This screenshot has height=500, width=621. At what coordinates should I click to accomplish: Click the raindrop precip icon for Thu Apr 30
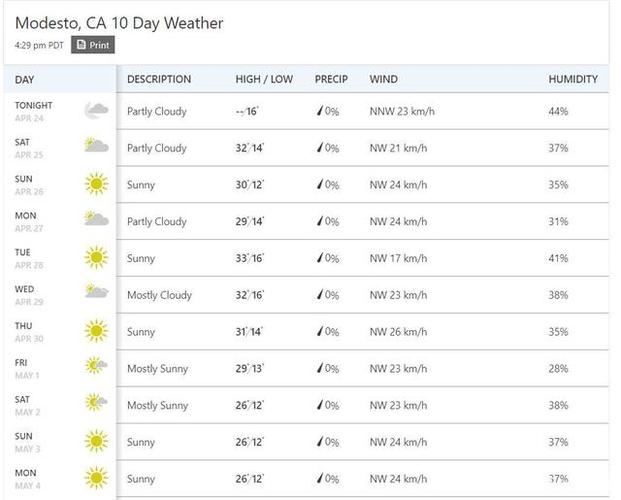[x=320, y=332]
